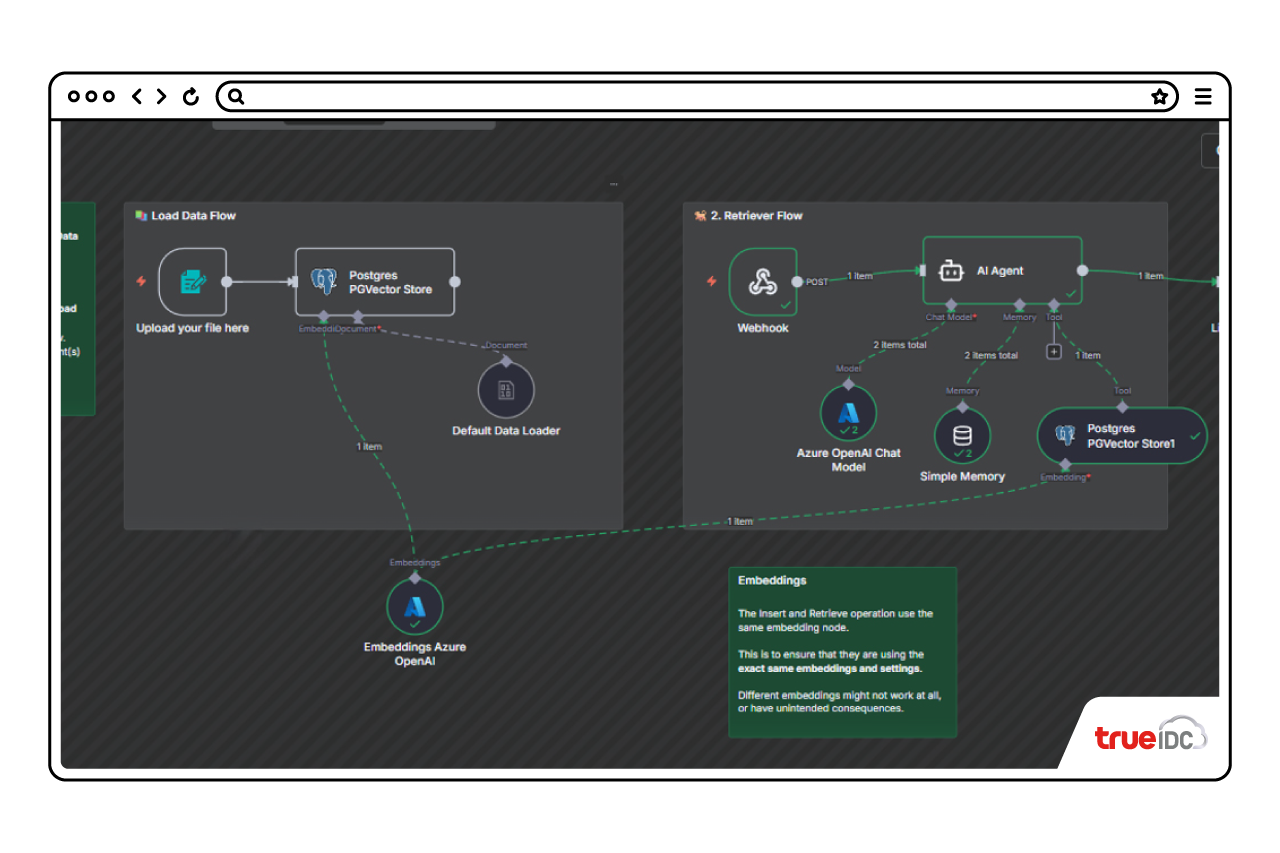
Task: Click the Chat Model connector diamond on AI Agent
Action: point(950,304)
